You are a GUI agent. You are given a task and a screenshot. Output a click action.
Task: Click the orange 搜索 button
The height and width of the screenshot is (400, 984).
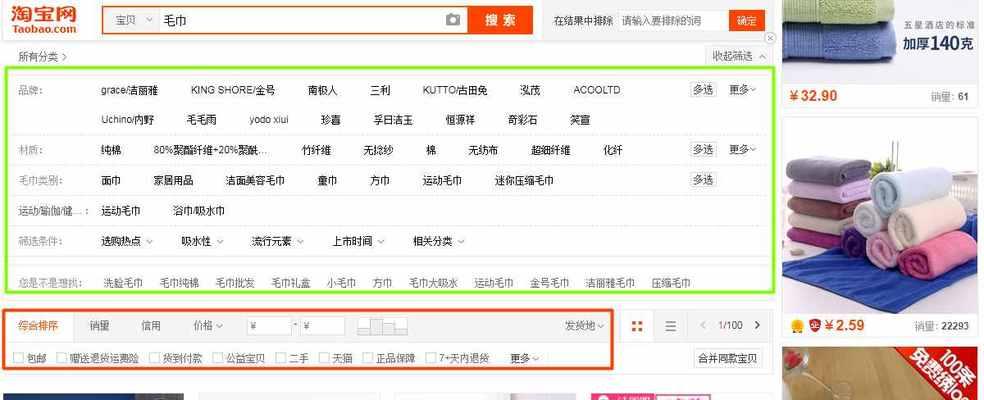500,20
